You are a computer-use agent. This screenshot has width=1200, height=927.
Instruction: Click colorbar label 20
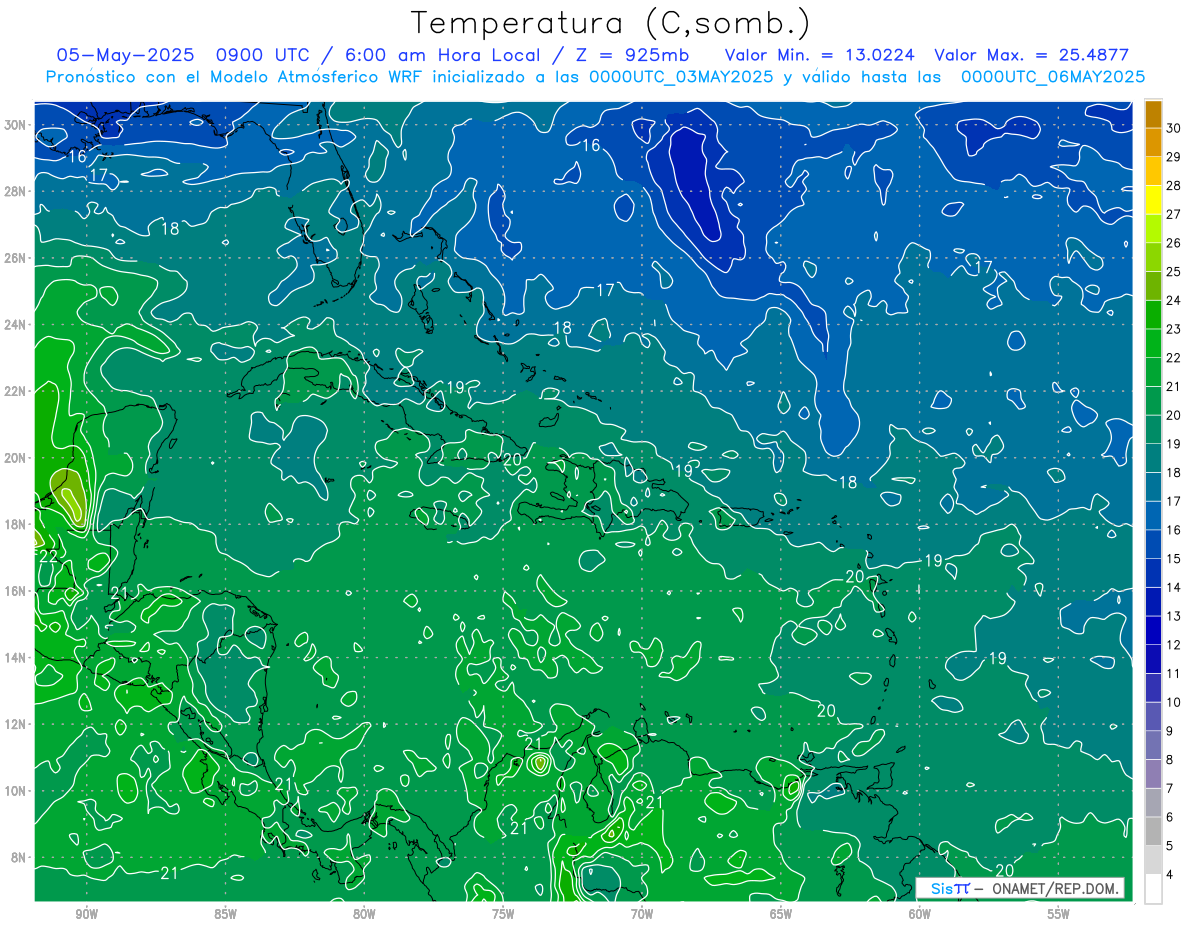coord(1174,415)
